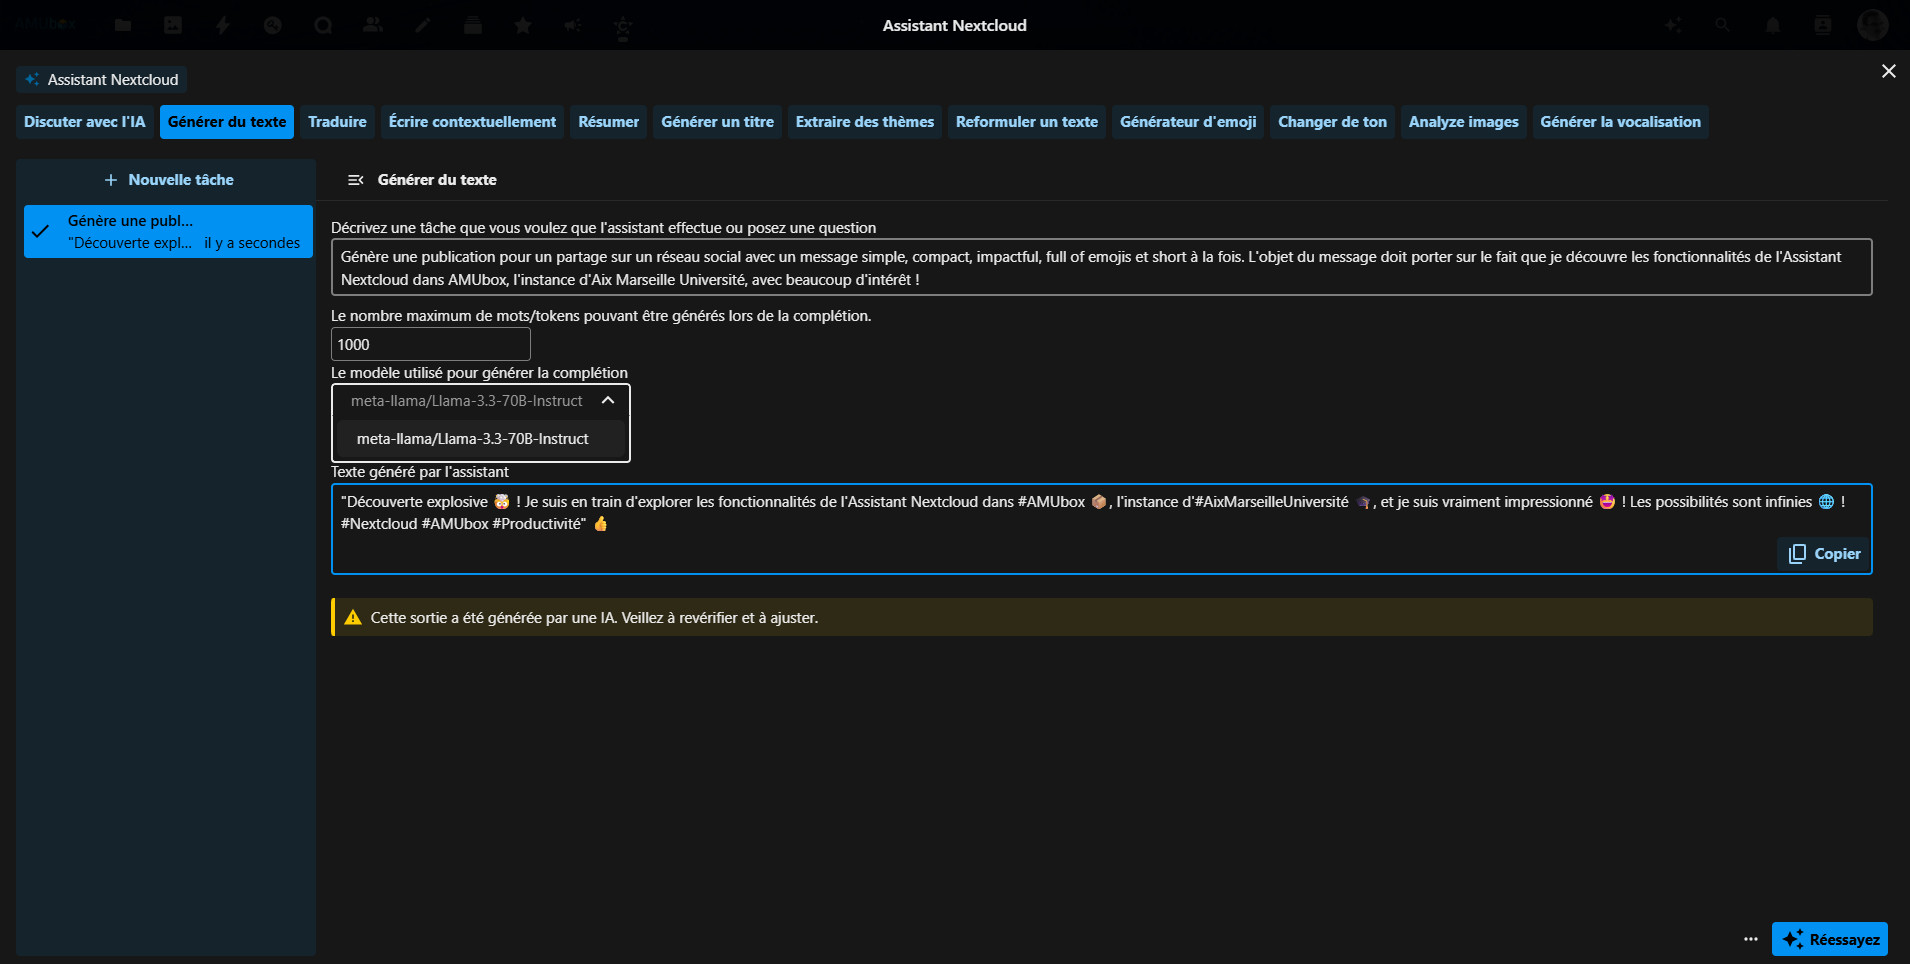Switch to the Traduire tab

click(337, 122)
